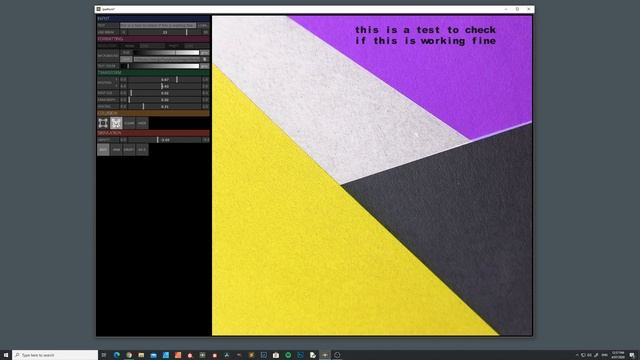Screen dimensions: 640x360
Task: Click the button right of the text input field
Action: click(203, 25)
